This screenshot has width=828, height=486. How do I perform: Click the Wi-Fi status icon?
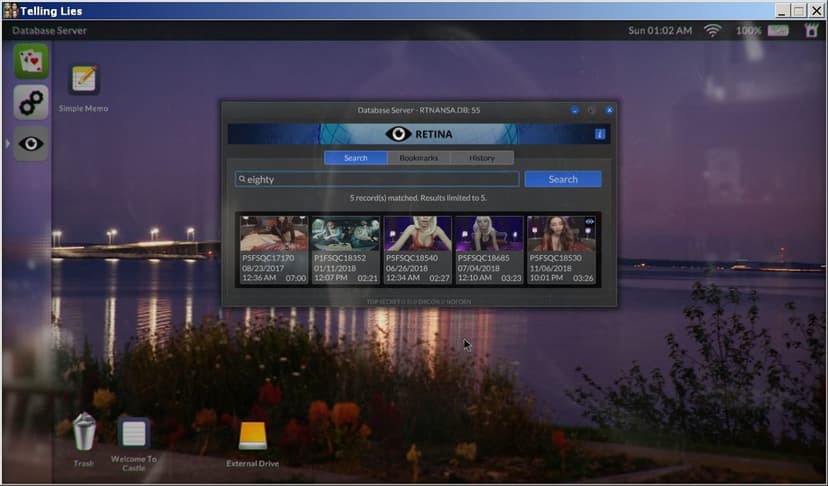tap(712, 31)
